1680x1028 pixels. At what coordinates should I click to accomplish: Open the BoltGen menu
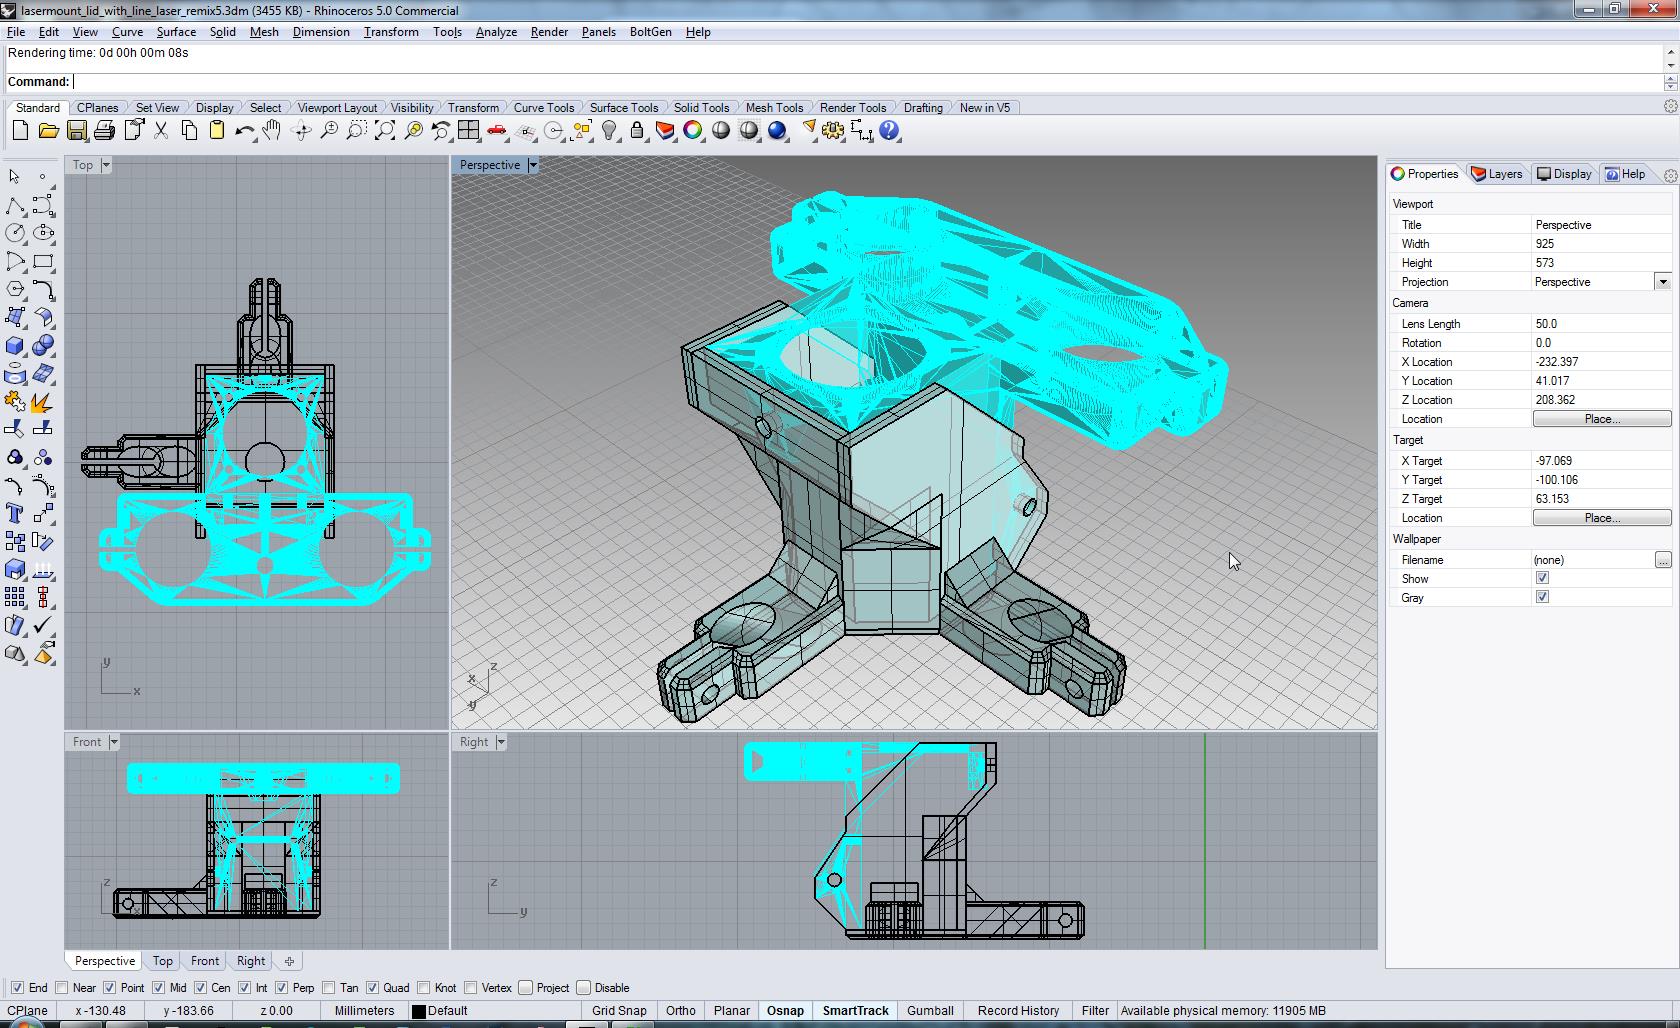(x=650, y=32)
